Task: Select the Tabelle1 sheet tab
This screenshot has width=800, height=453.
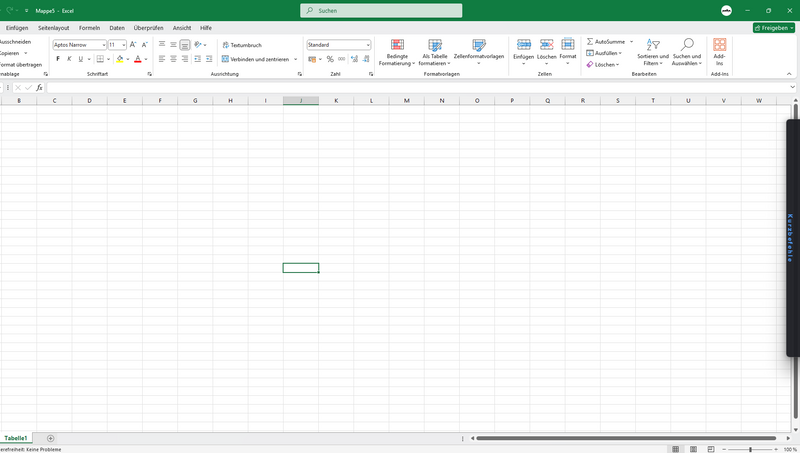Action: (16, 438)
